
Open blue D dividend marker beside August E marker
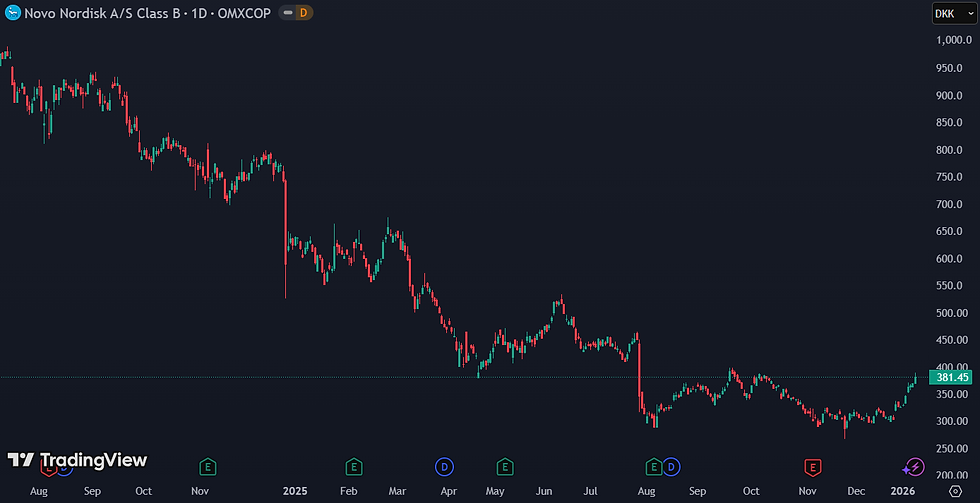pyautogui.click(x=671, y=466)
